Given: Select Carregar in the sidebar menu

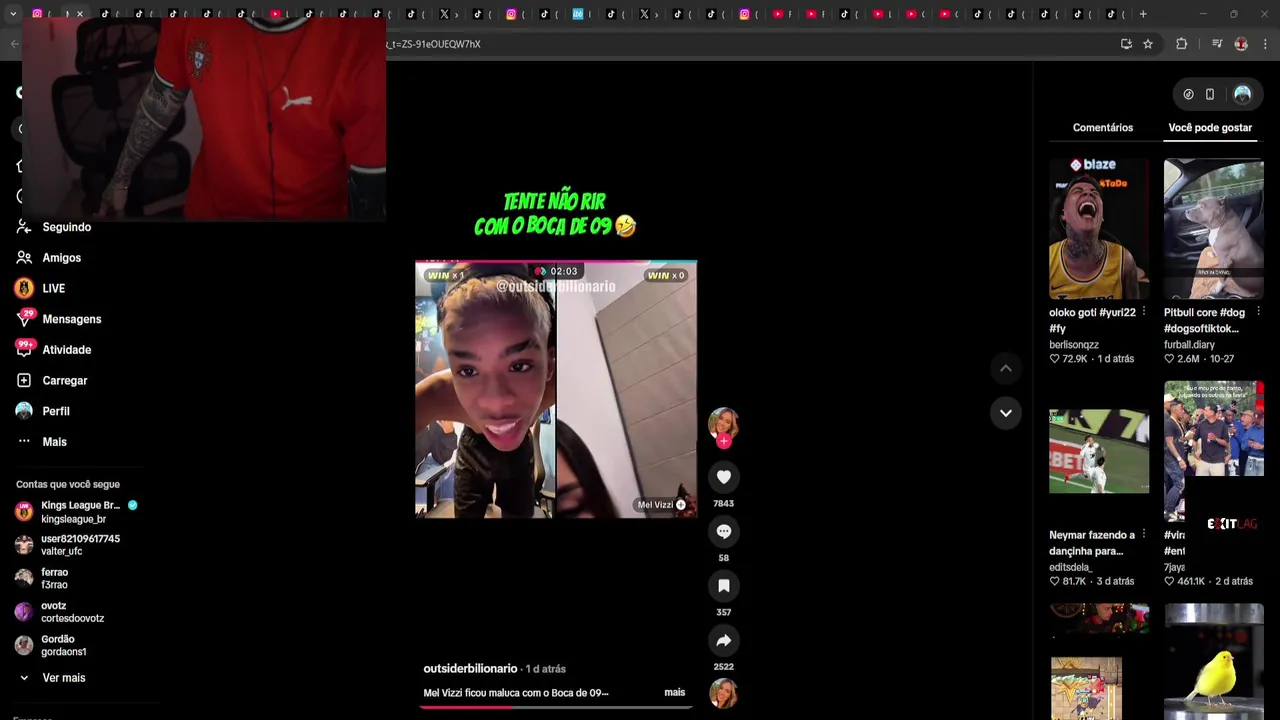Looking at the screenshot, I should (65, 380).
